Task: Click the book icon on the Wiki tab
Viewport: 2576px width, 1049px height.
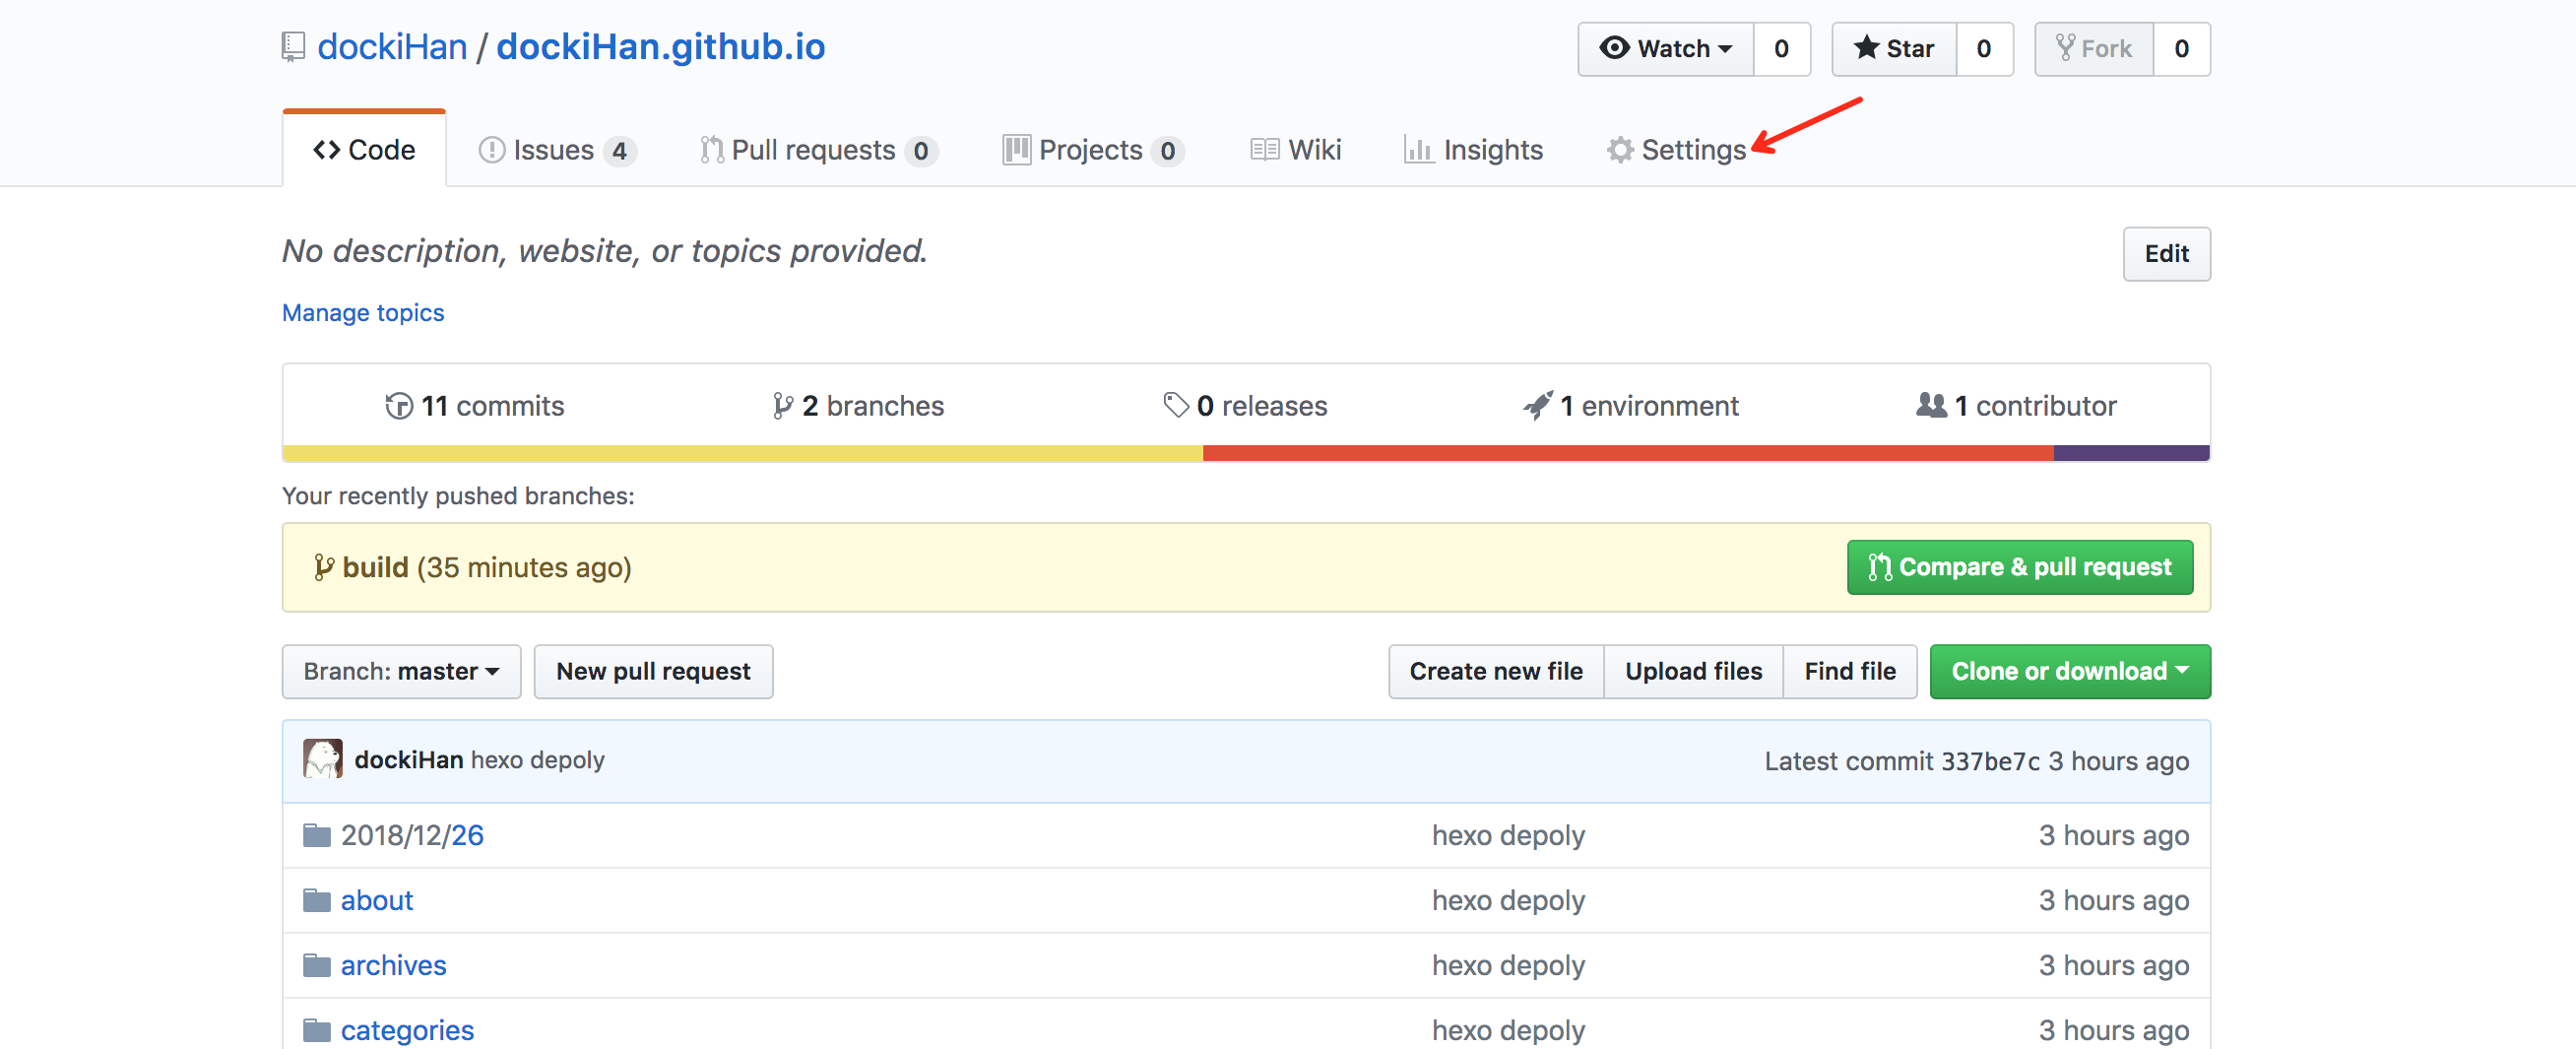Action: click(1264, 150)
